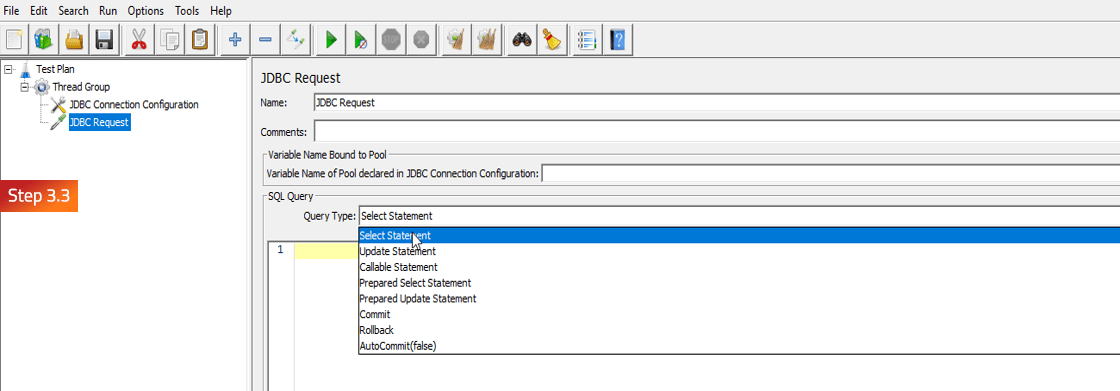Click the Clear results broom icon
Screen dimensions: 1120x391
(x=455, y=39)
